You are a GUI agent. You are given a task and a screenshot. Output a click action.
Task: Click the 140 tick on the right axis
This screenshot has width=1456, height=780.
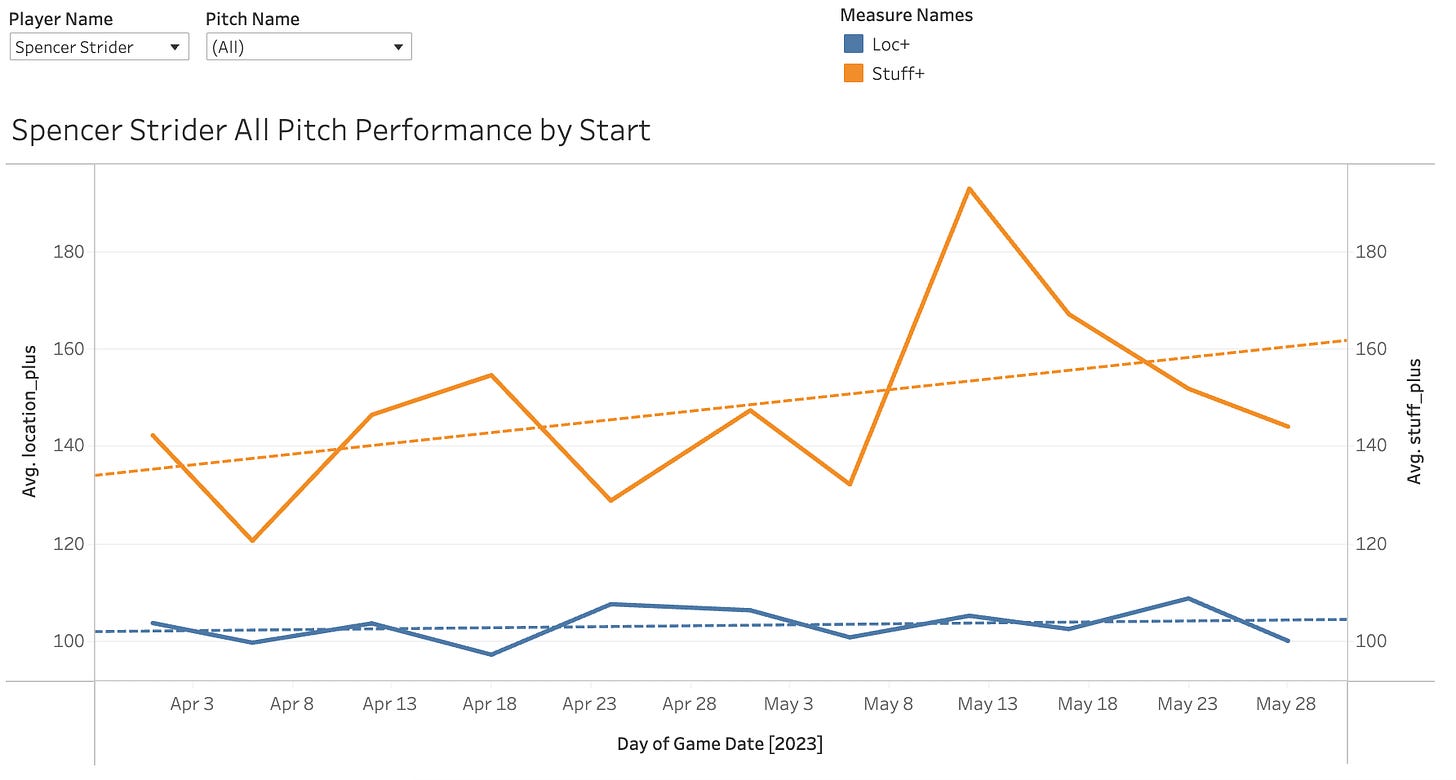pos(1372,446)
